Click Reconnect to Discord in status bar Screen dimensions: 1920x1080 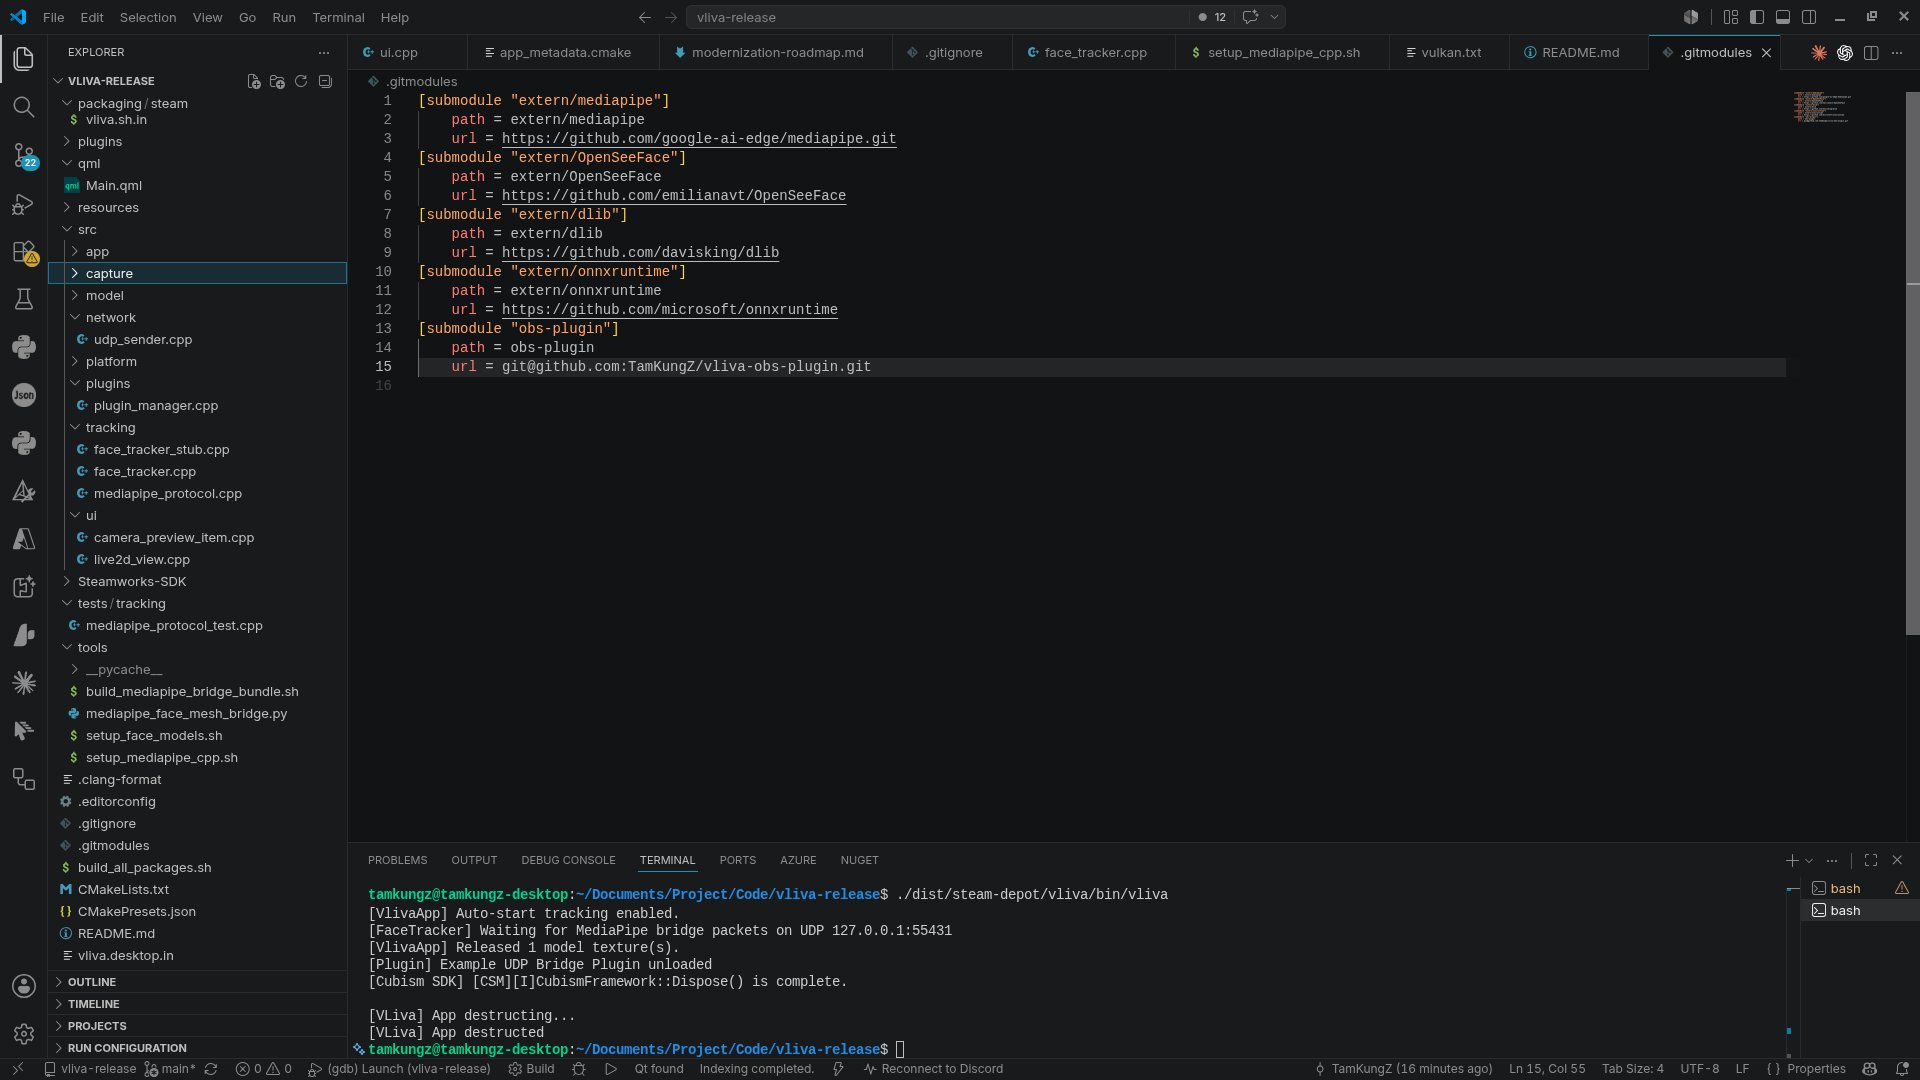[x=933, y=1069]
